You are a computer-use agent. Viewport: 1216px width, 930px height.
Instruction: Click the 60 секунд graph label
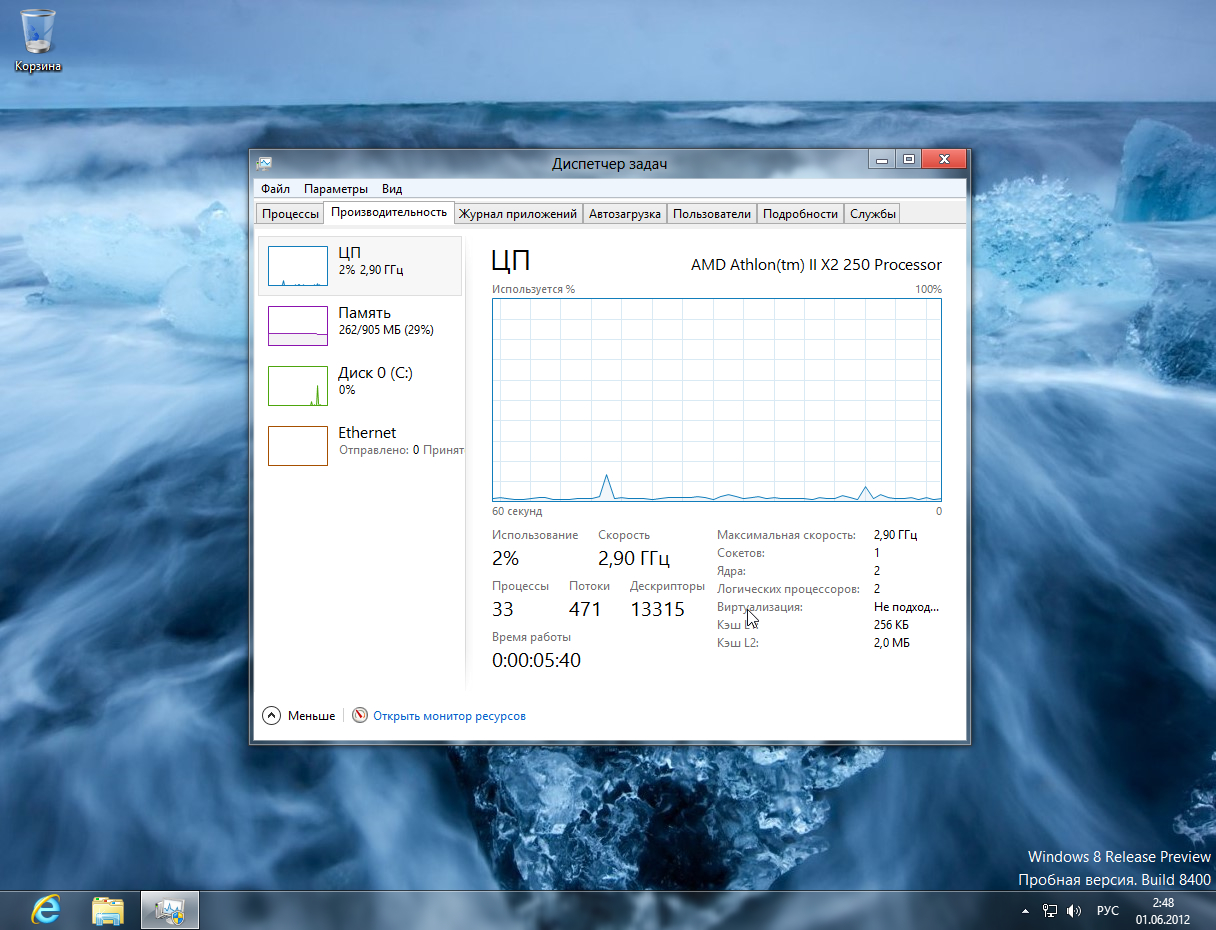[517, 511]
